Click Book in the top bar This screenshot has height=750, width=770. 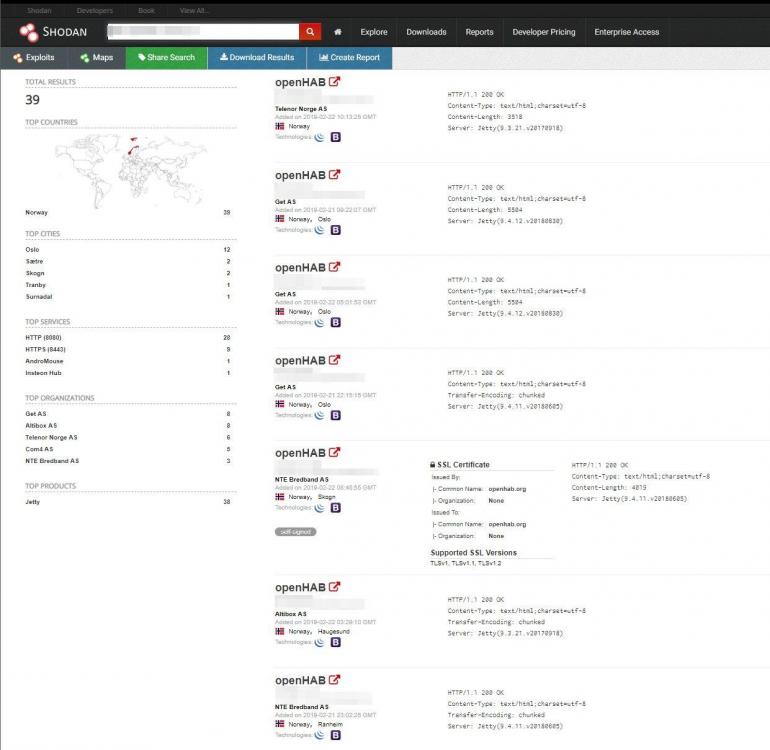pyautogui.click(x=146, y=10)
